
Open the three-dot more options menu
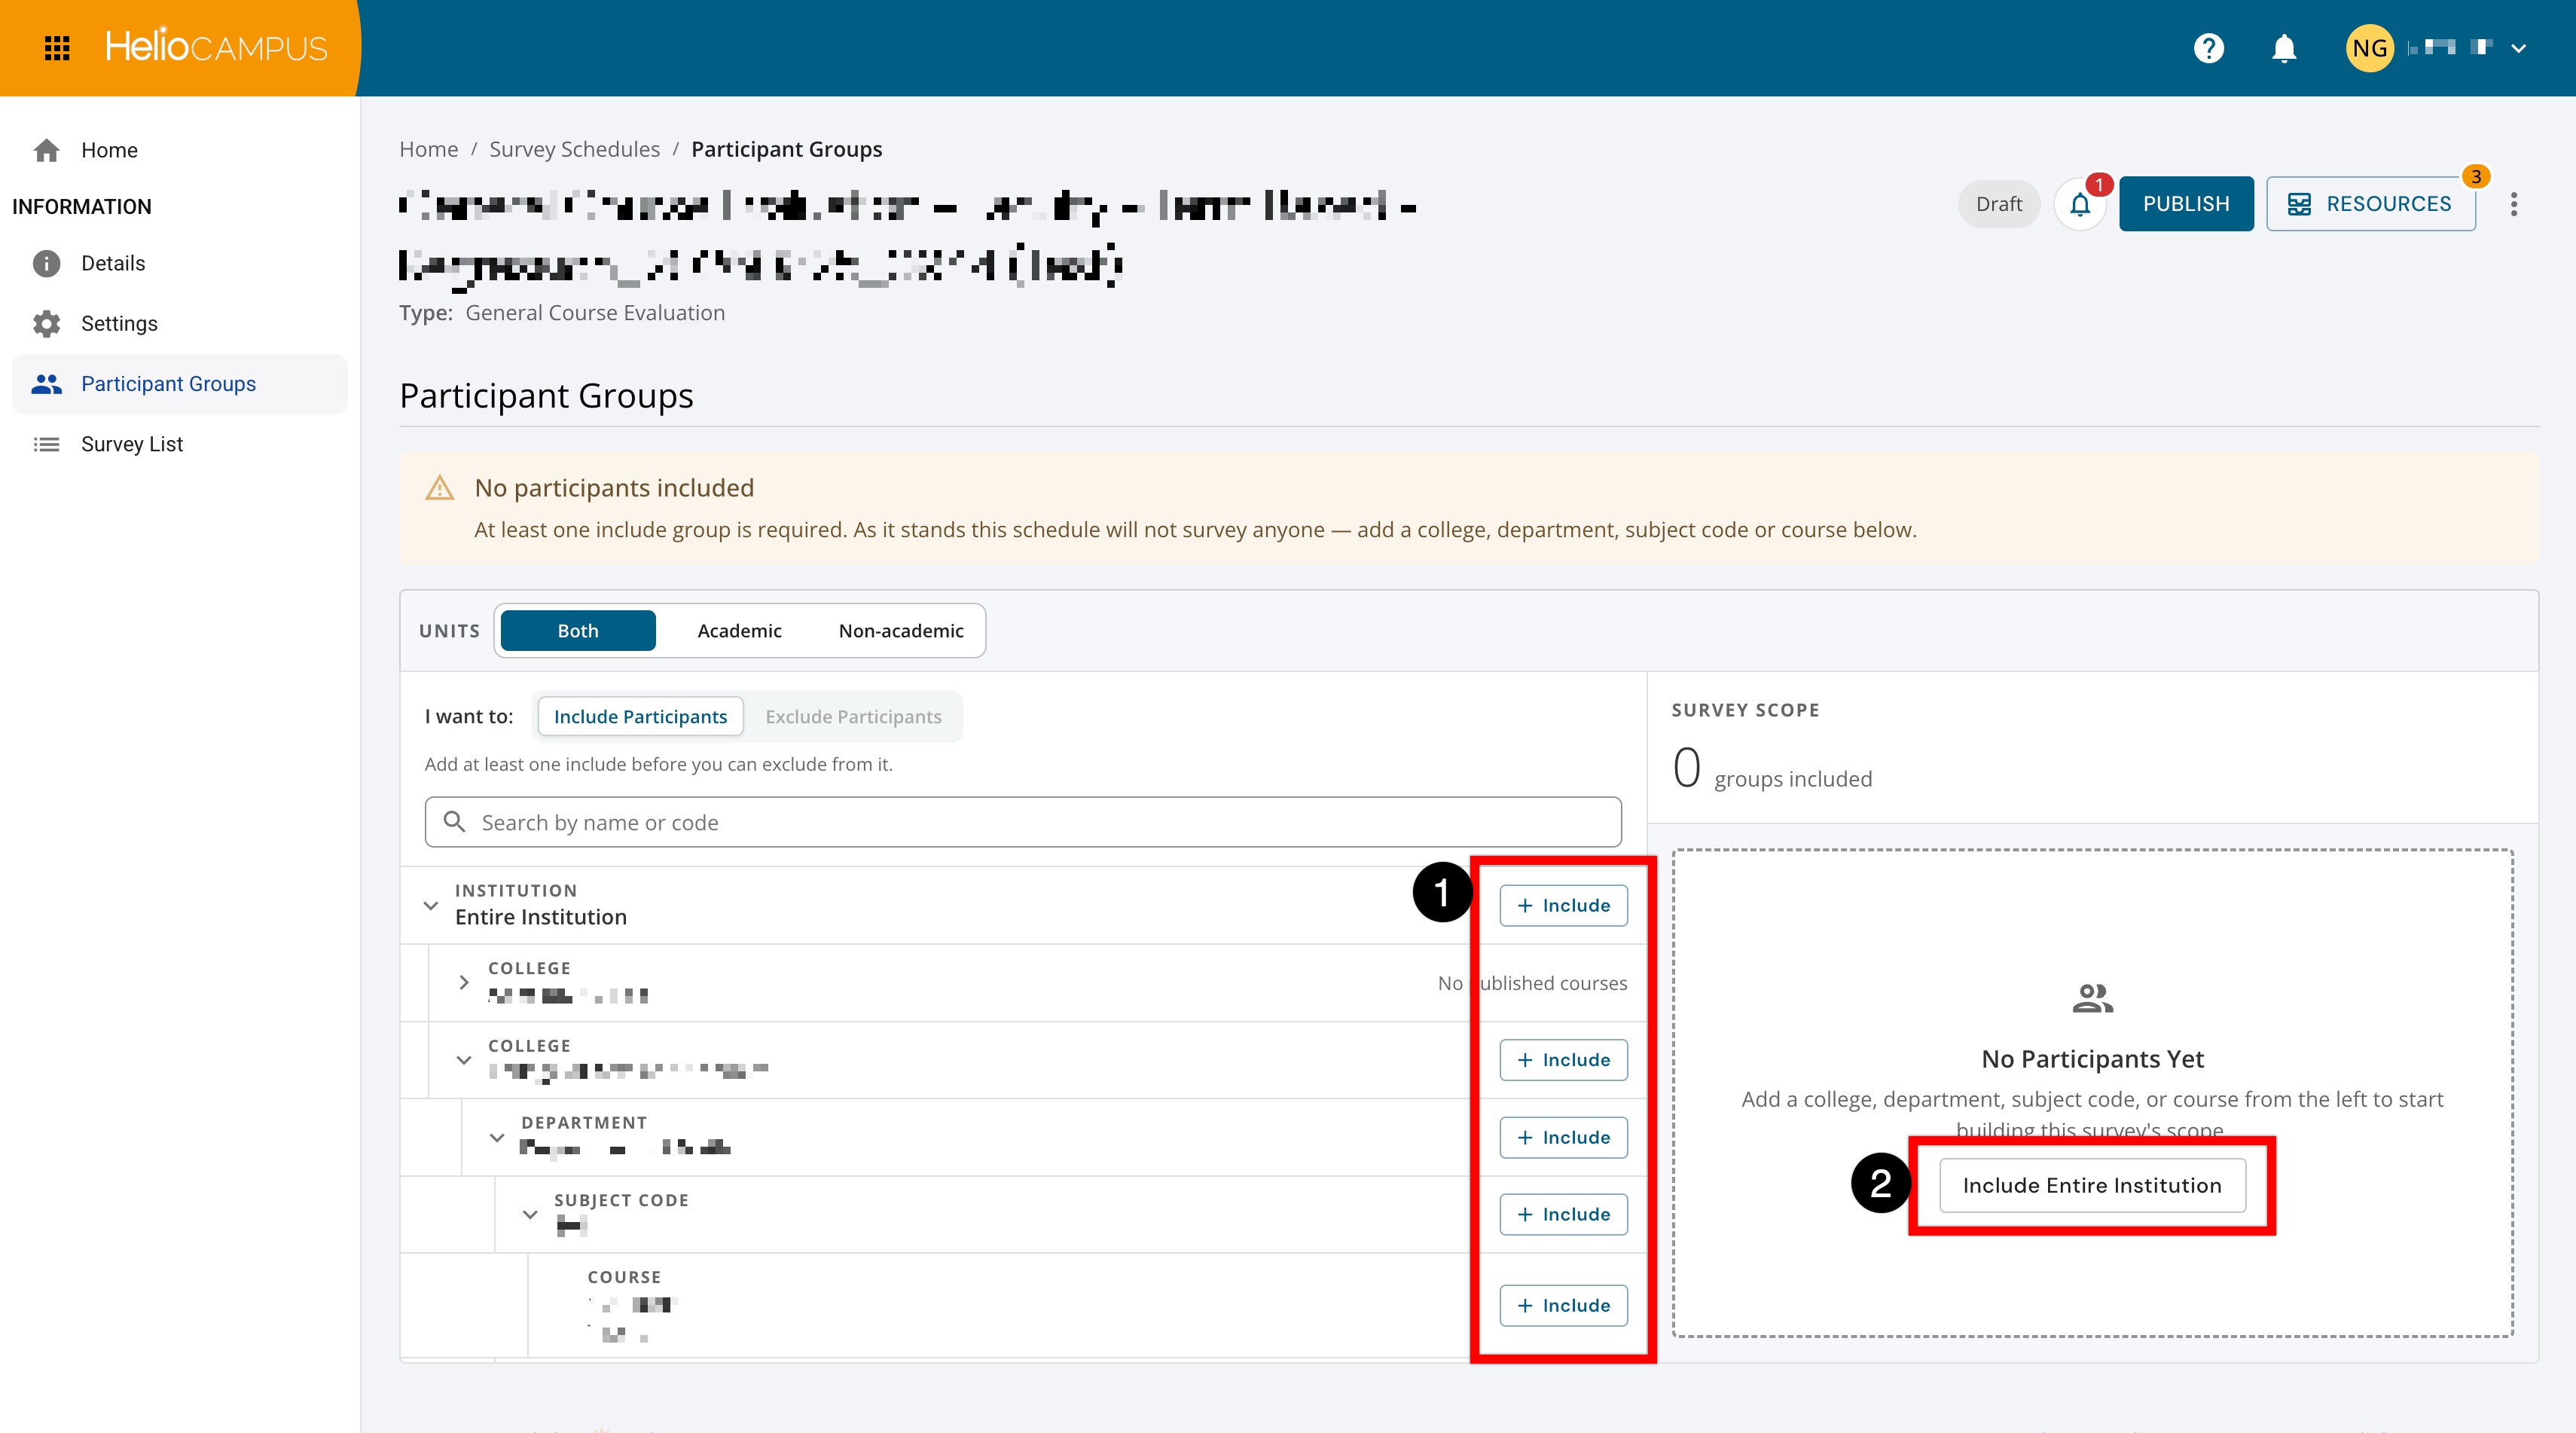(x=2514, y=204)
